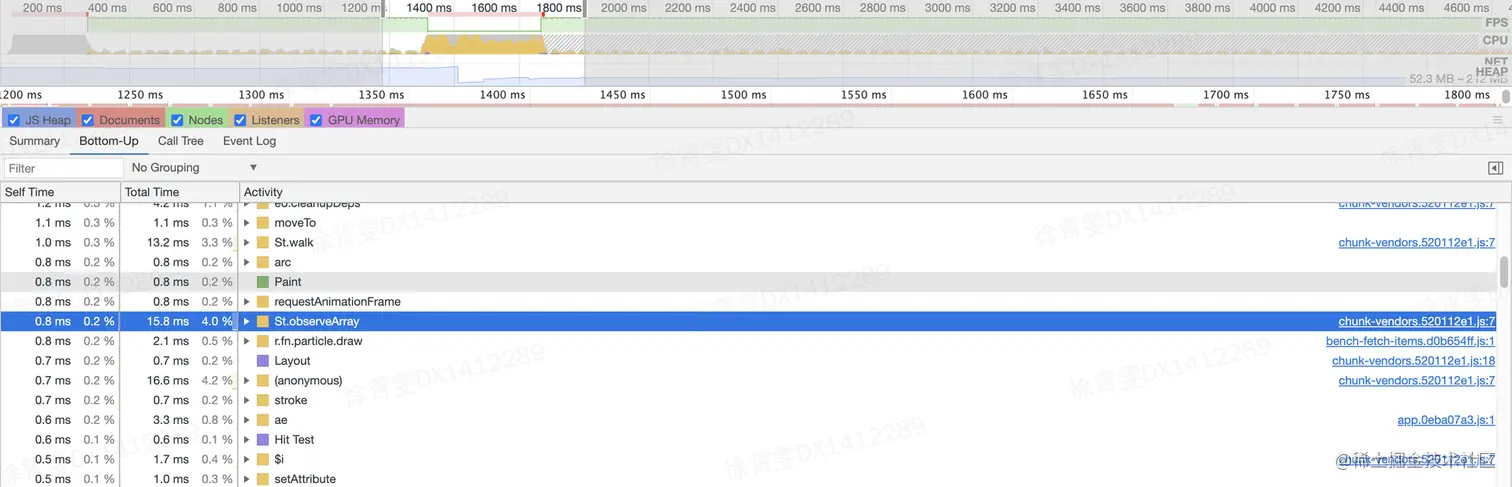Click the yellow square beside ae

[263, 420]
